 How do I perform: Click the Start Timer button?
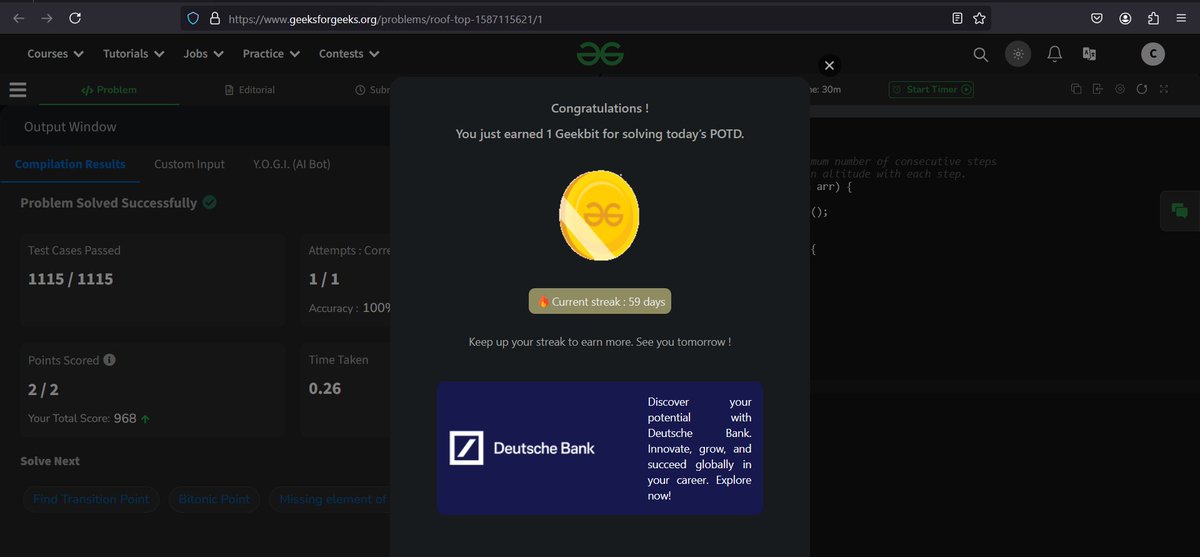tap(931, 89)
